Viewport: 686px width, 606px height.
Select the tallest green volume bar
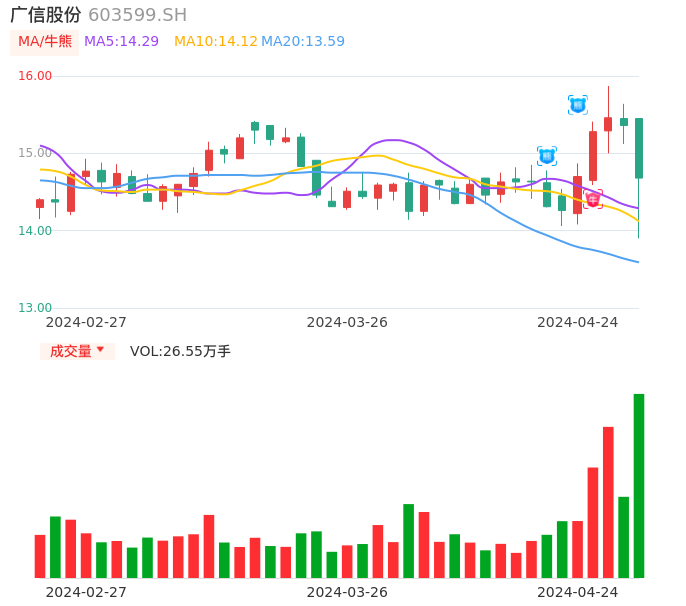pyautogui.click(x=639, y=485)
